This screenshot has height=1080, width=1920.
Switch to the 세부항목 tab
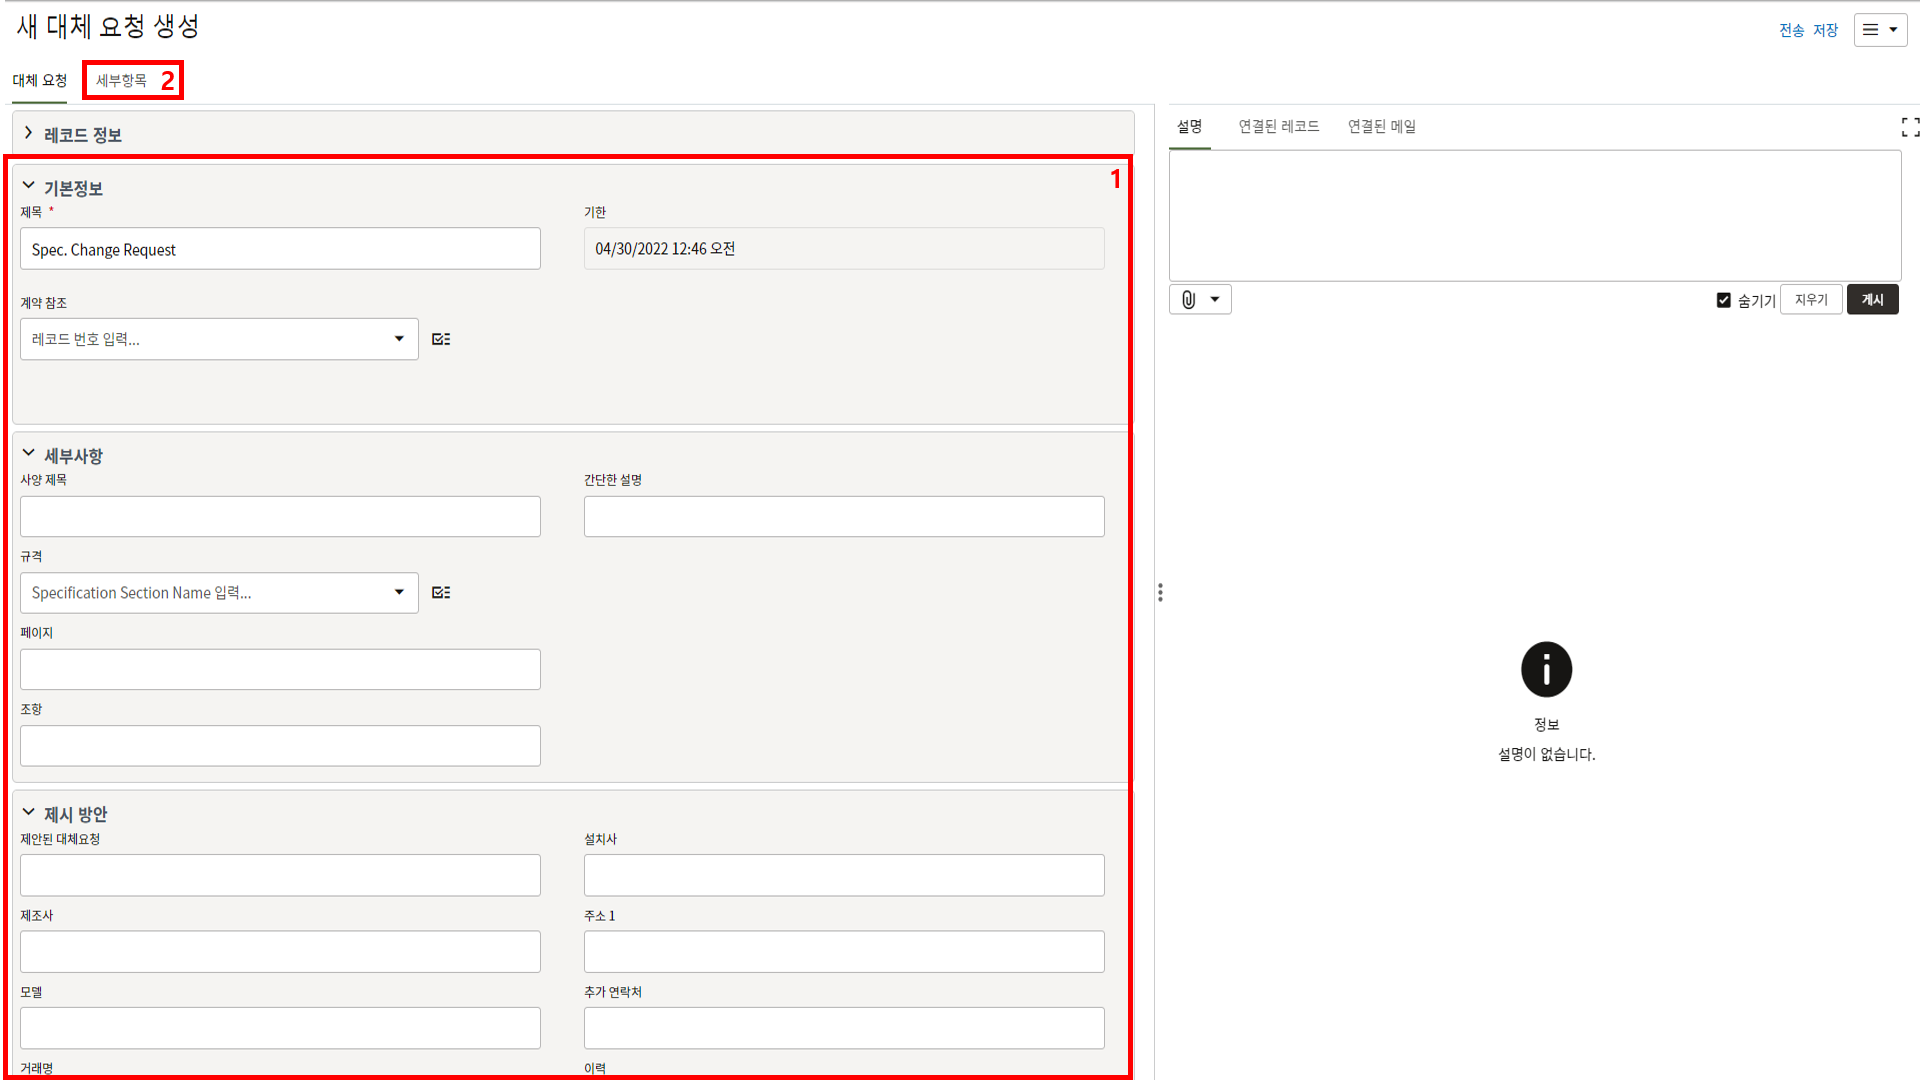pos(121,81)
